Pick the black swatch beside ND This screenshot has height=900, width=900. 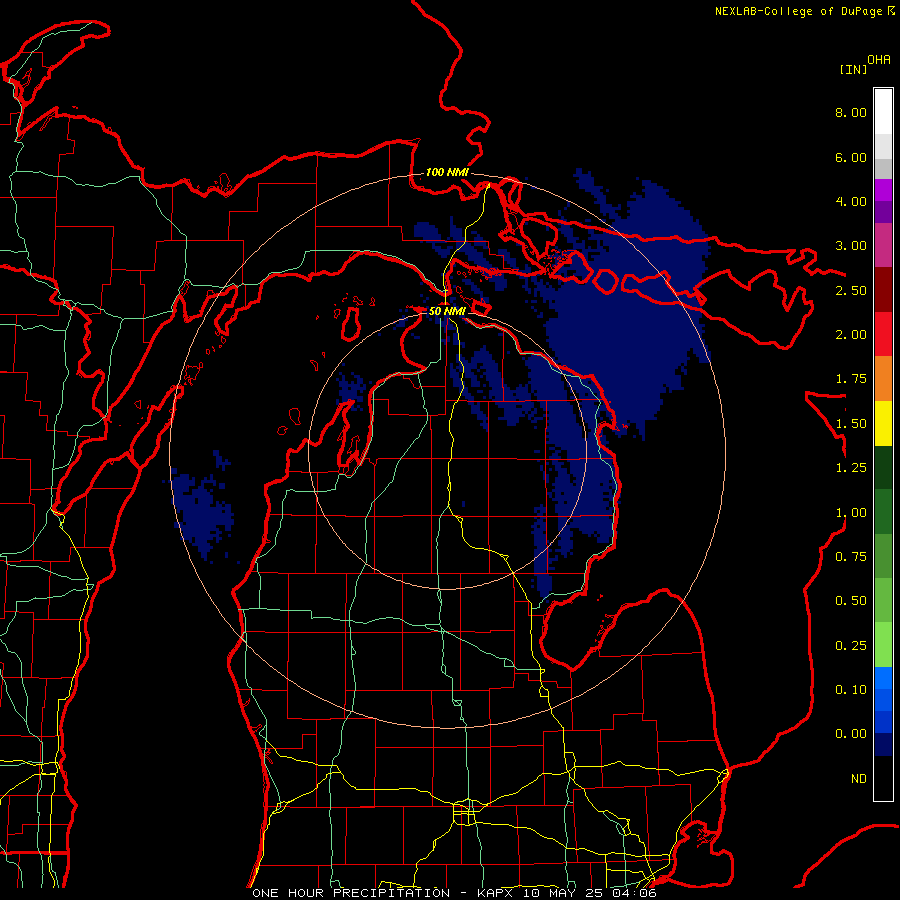[883, 778]
